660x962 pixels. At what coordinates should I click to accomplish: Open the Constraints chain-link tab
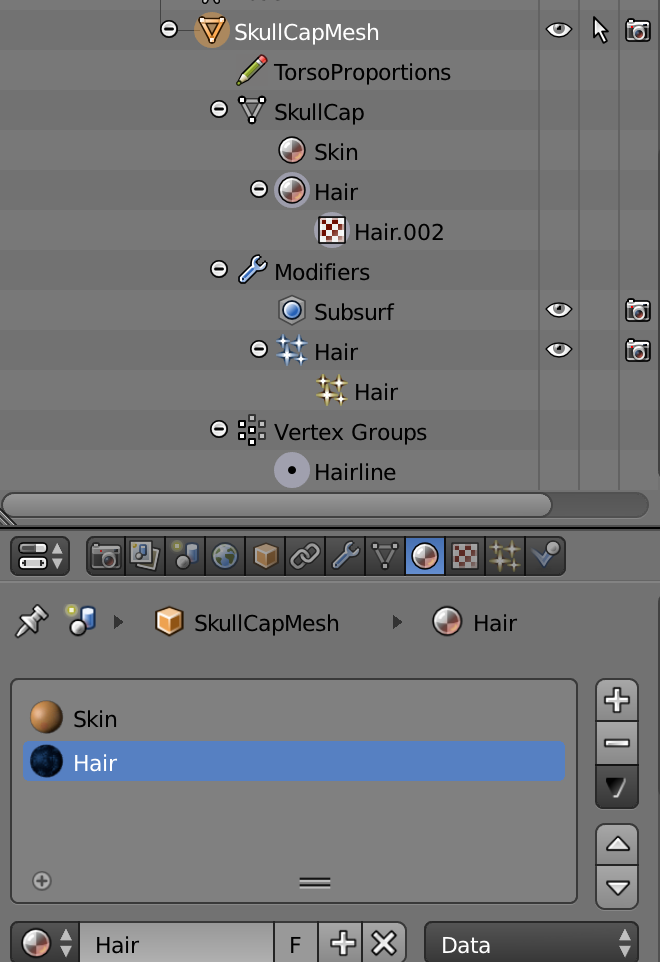(x=305, y=556)
